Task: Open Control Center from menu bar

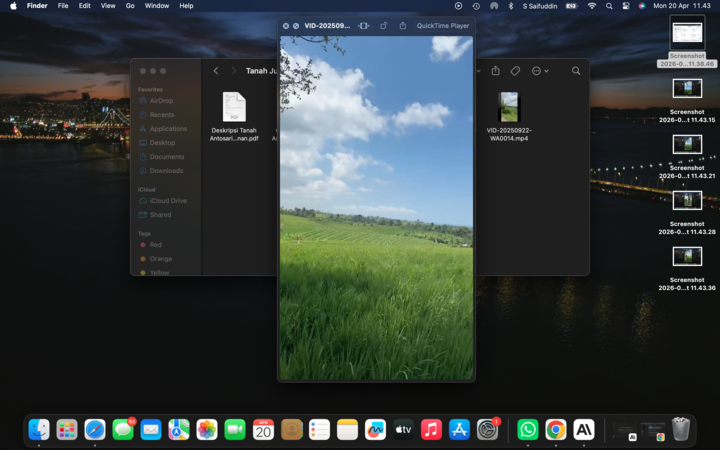Action: pos(625,6)
